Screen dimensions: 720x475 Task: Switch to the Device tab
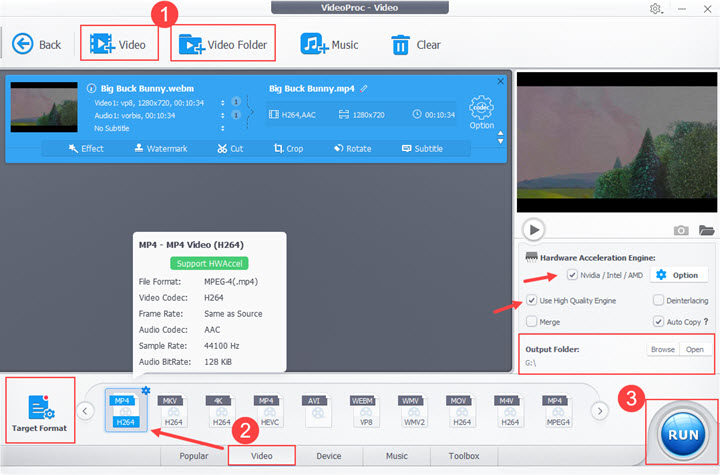coord(329,456)
